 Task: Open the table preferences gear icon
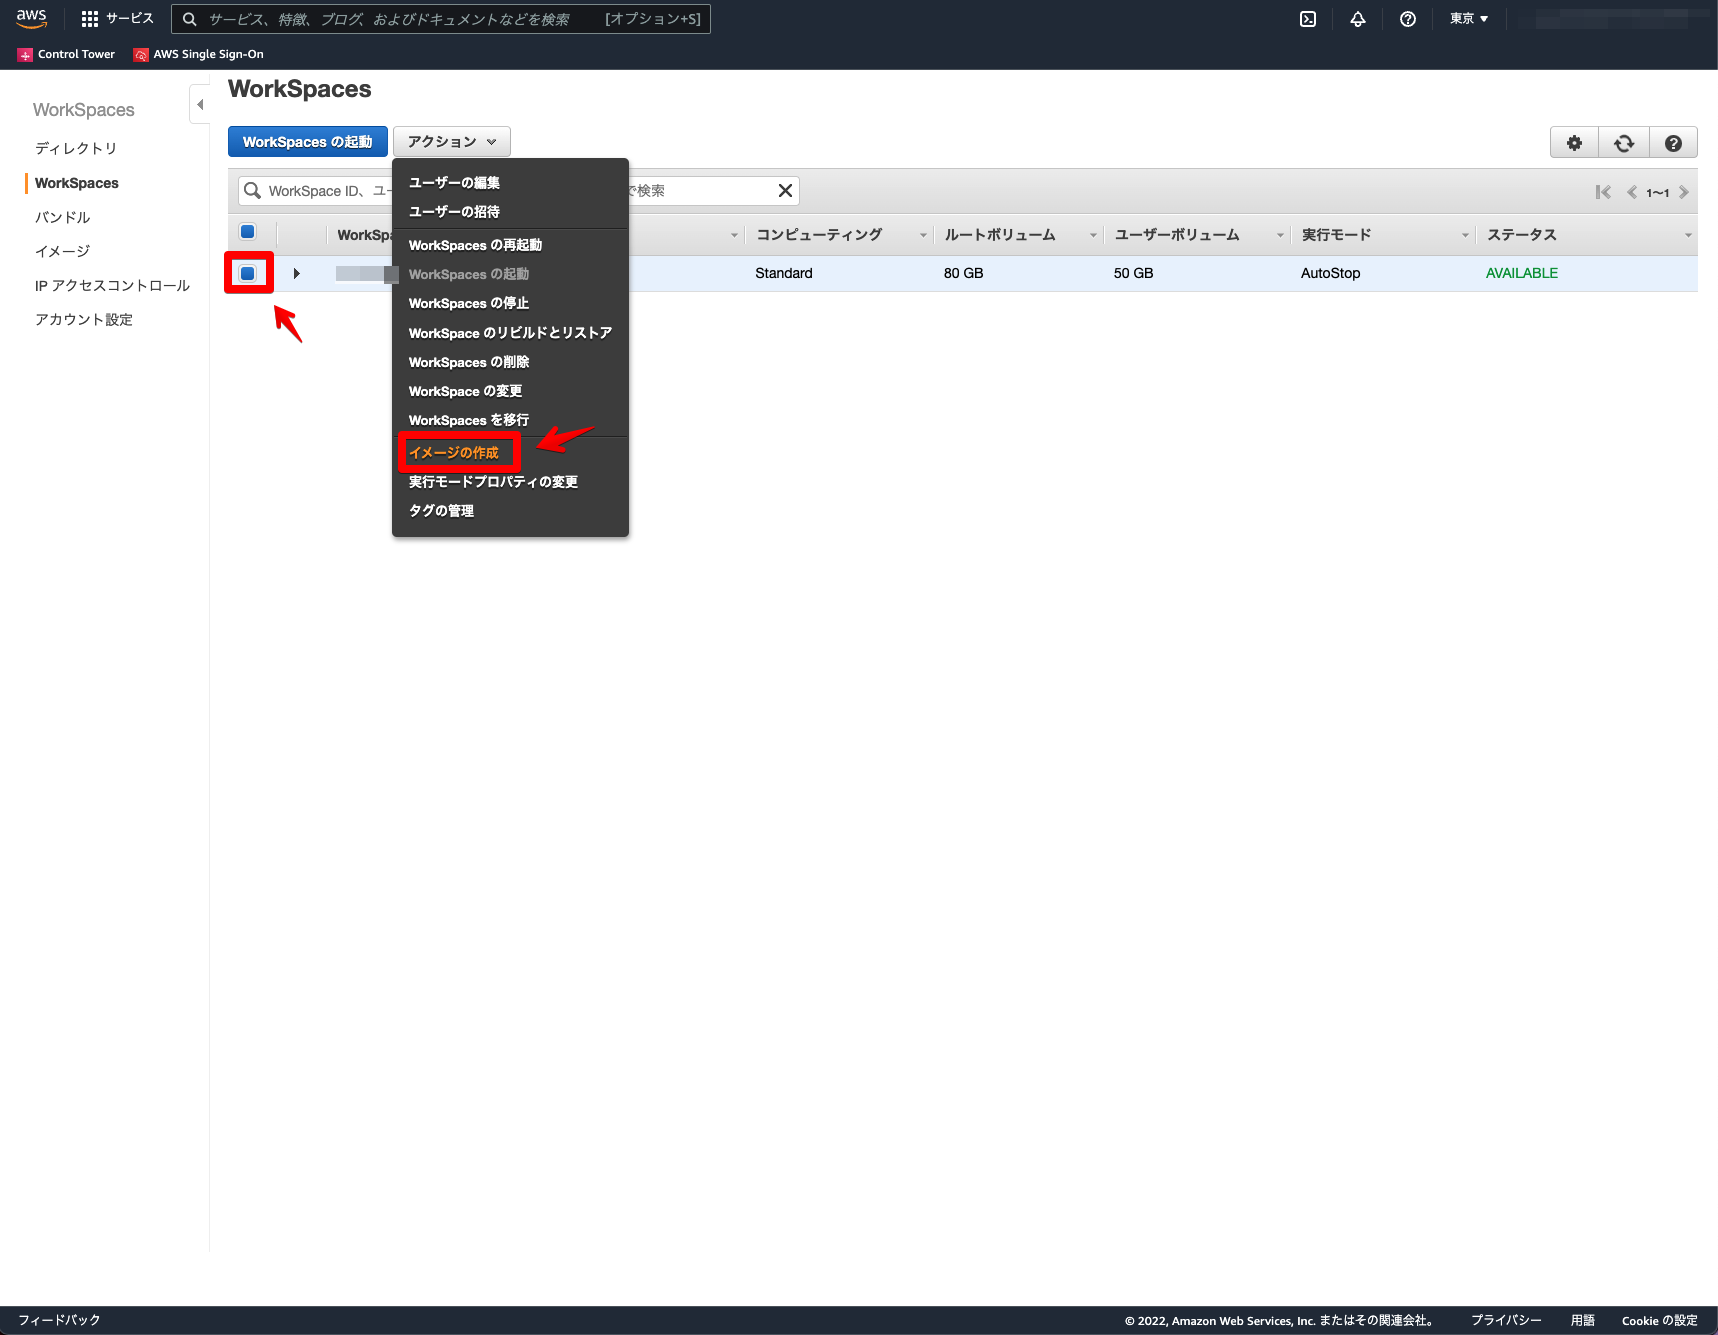(x=1573, y=142)
